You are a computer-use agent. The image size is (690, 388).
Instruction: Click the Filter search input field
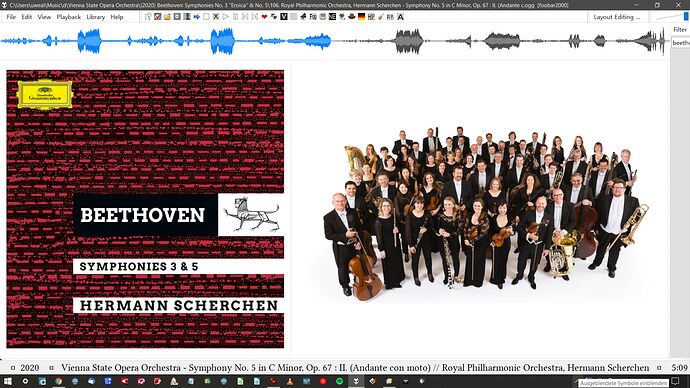tap(681, 43)
